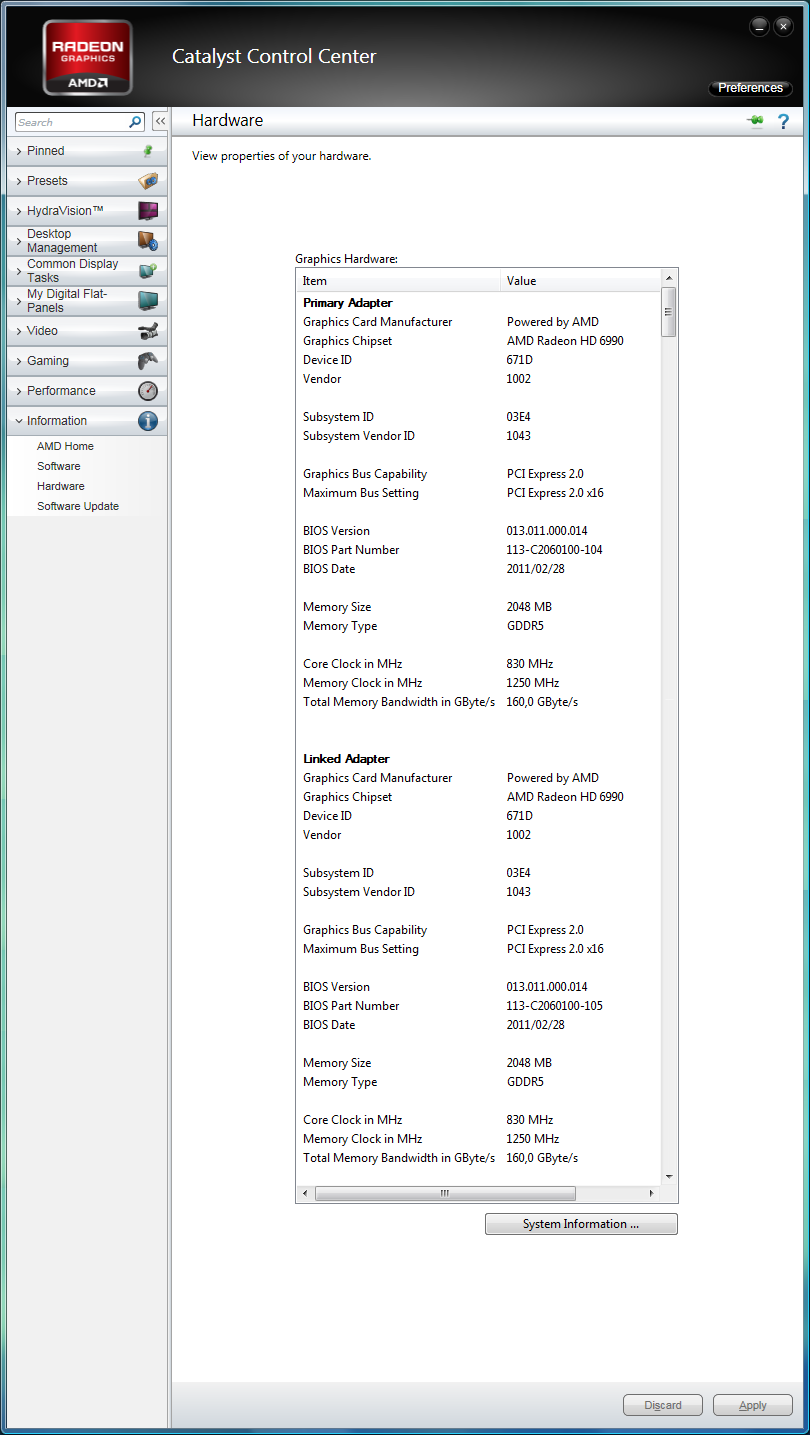Expand the Performance section

point(87,391)
